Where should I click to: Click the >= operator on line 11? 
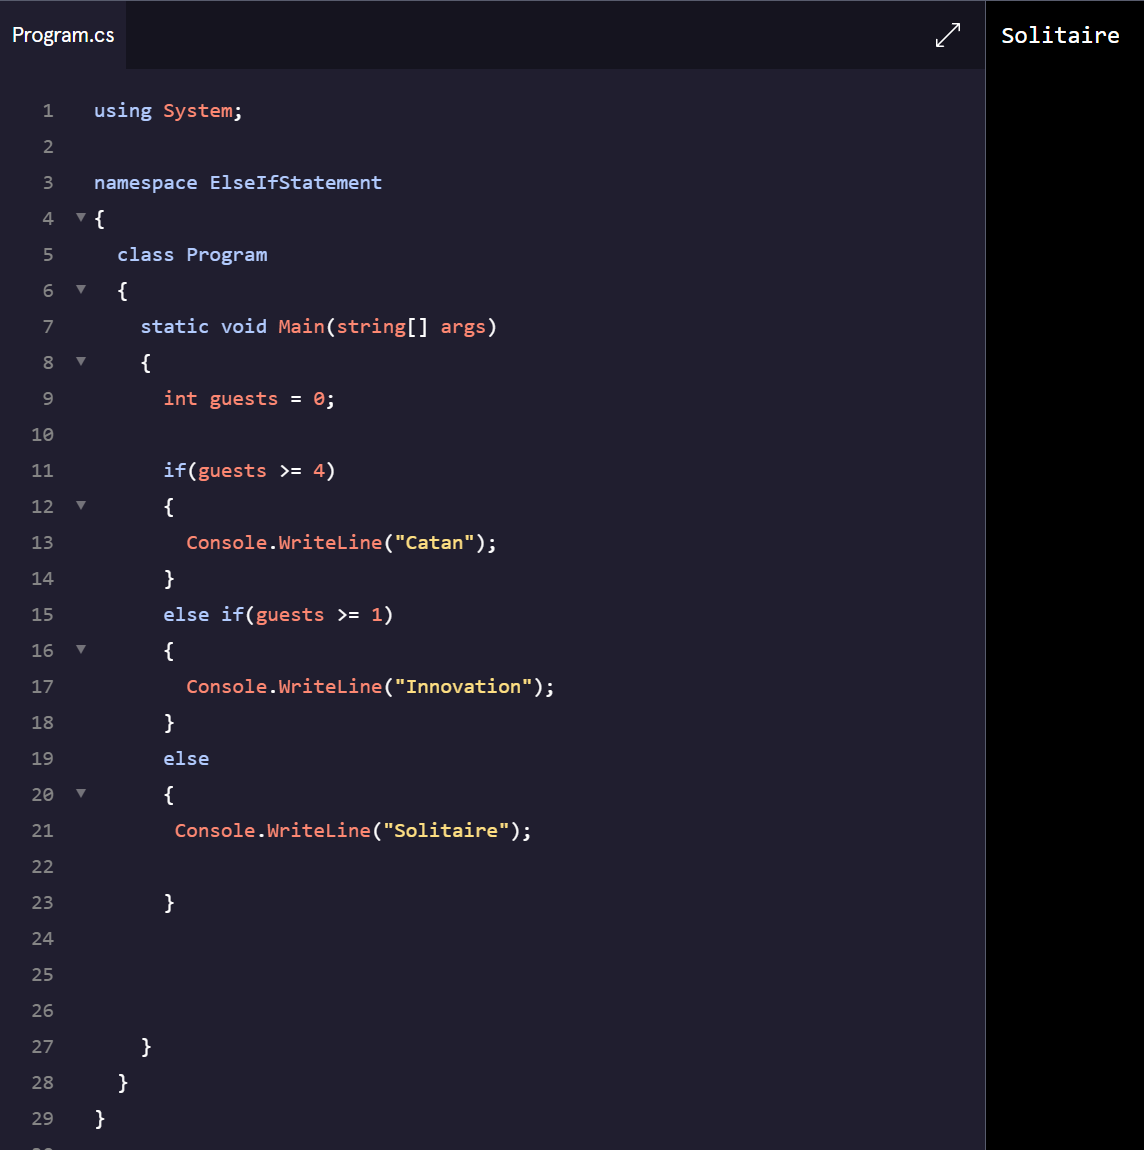[x=290, y=470]
